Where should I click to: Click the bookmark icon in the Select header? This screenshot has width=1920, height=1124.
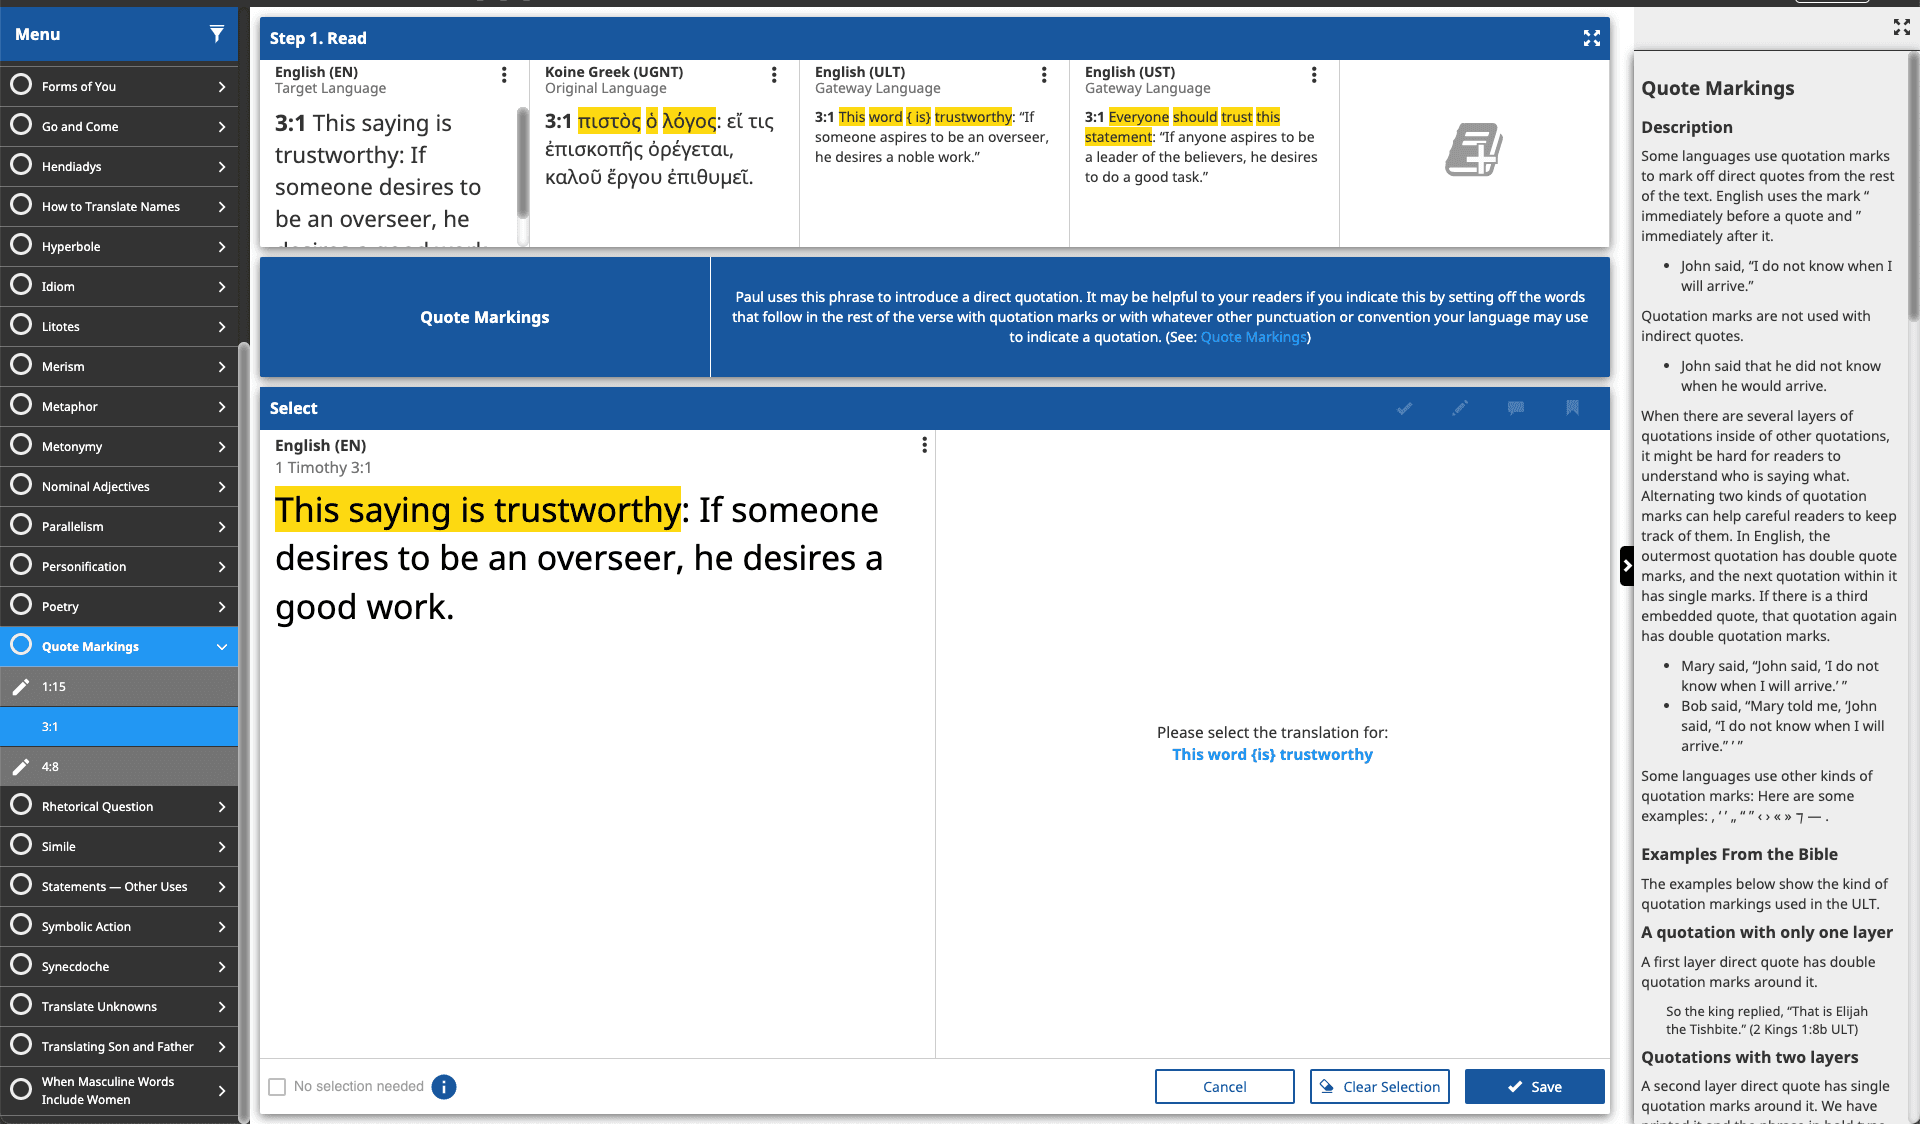point(1572,409)
